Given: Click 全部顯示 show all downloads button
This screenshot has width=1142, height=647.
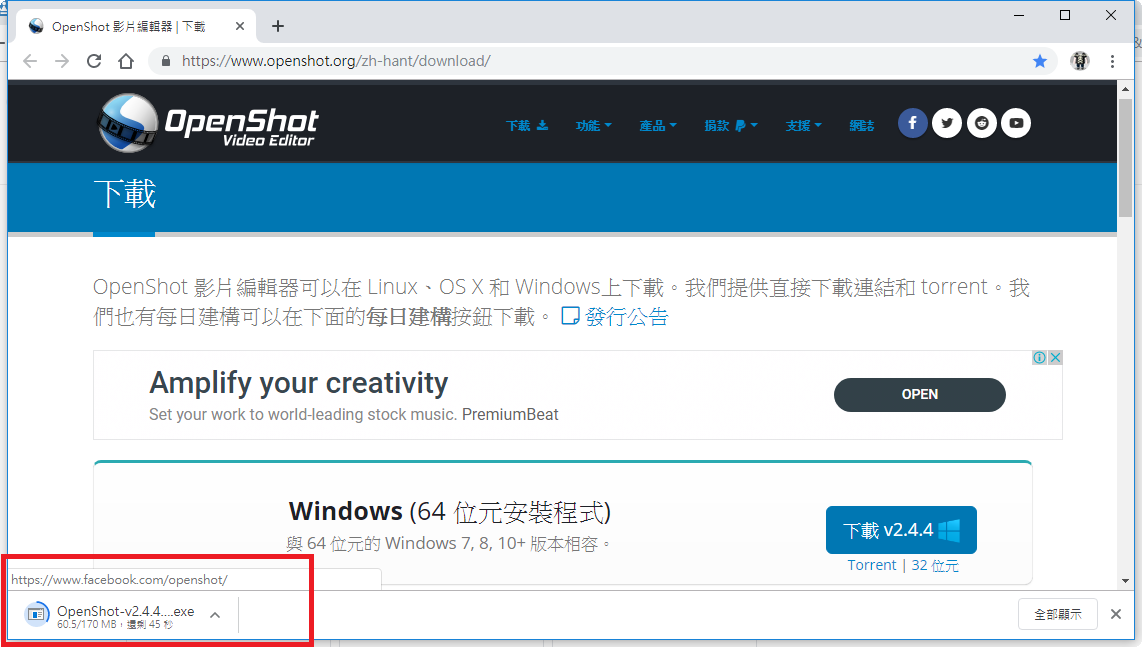Looking at the screenshot, I should click(1058, 614).
